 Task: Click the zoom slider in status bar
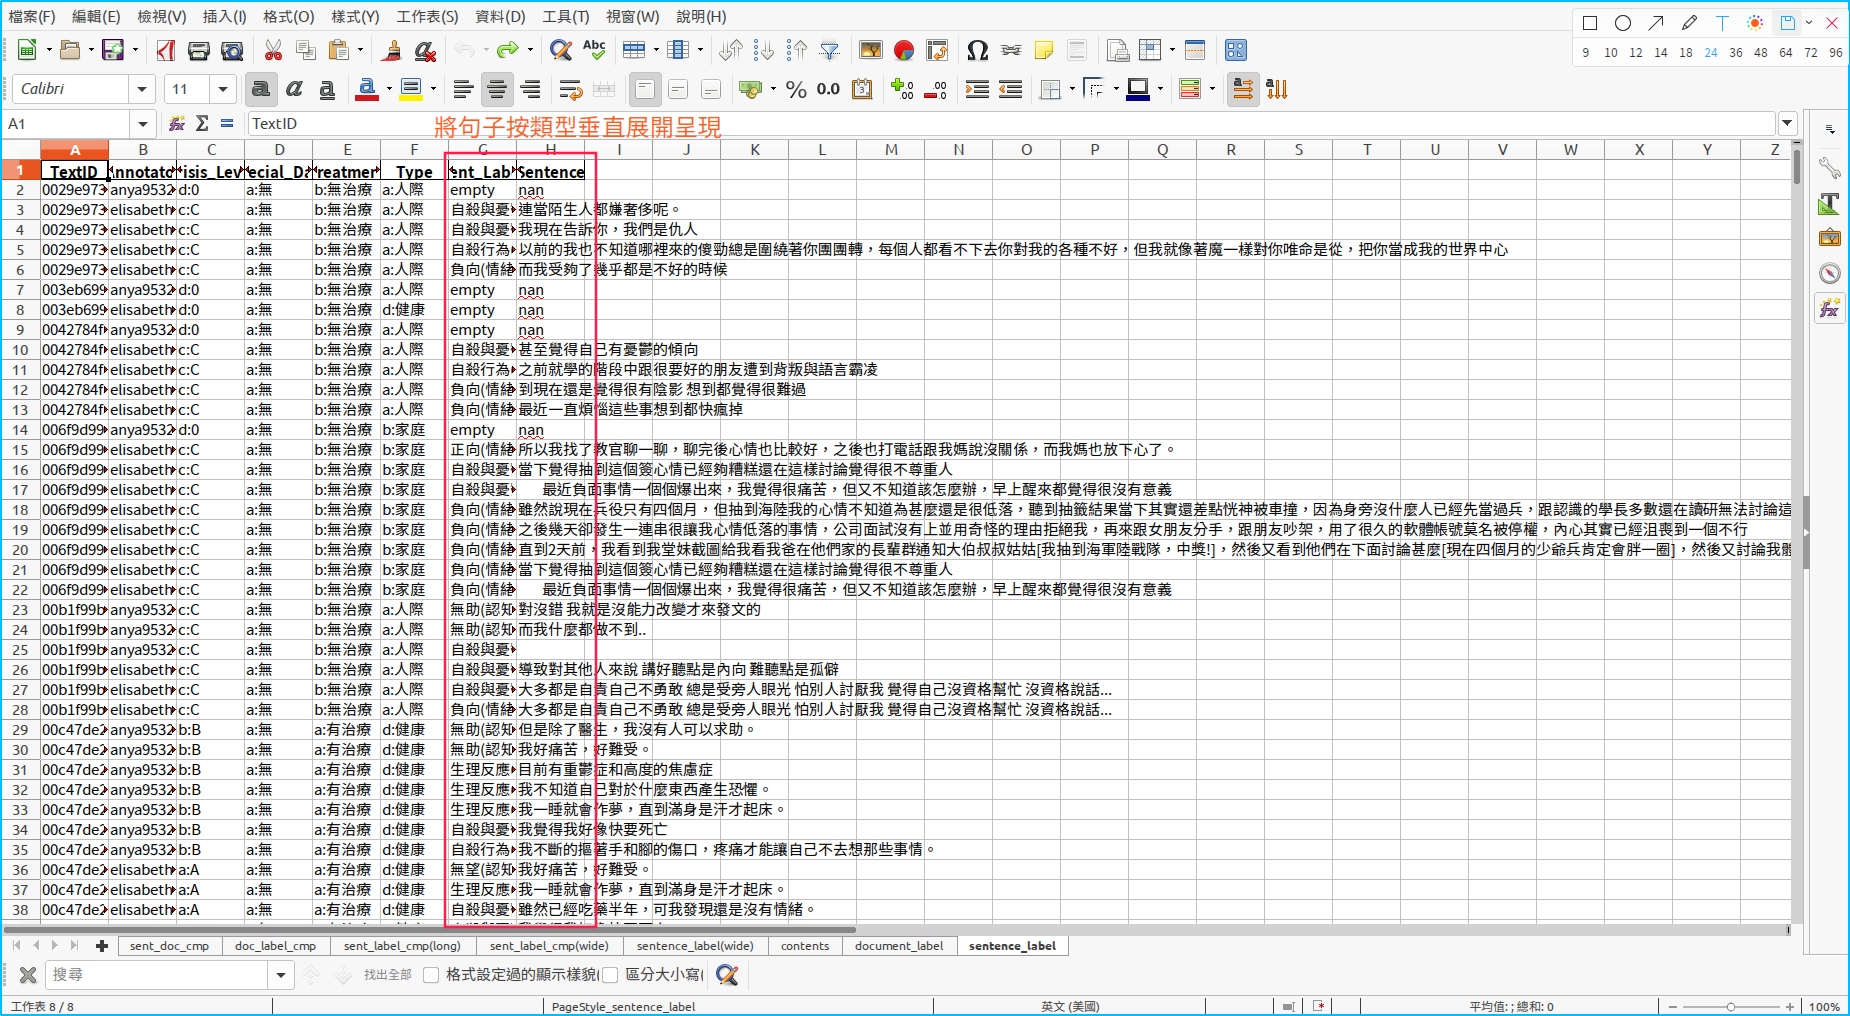[x=1731, y=1007]
